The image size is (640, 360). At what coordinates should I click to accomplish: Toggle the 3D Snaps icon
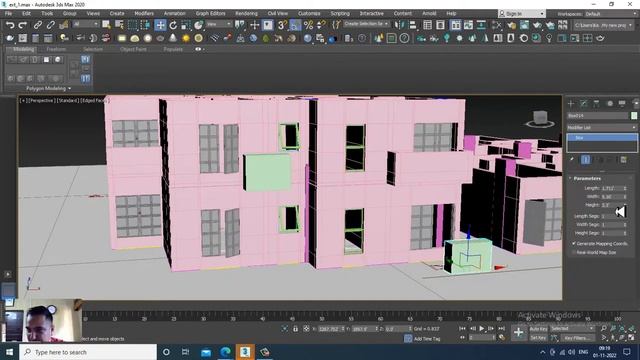[x=282, y=25]
